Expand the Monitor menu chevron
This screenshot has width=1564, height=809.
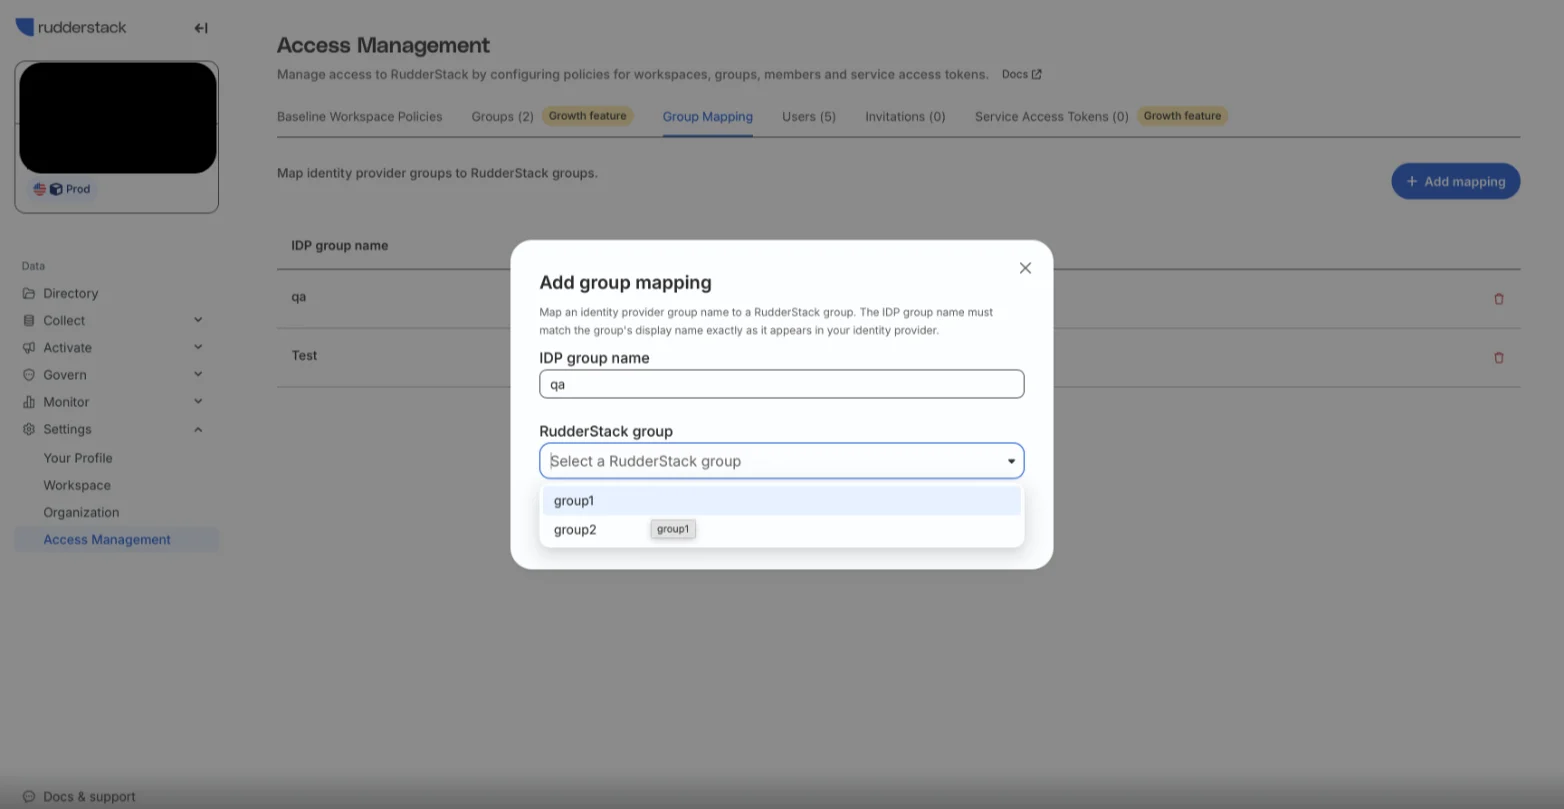tap(198, 401)
